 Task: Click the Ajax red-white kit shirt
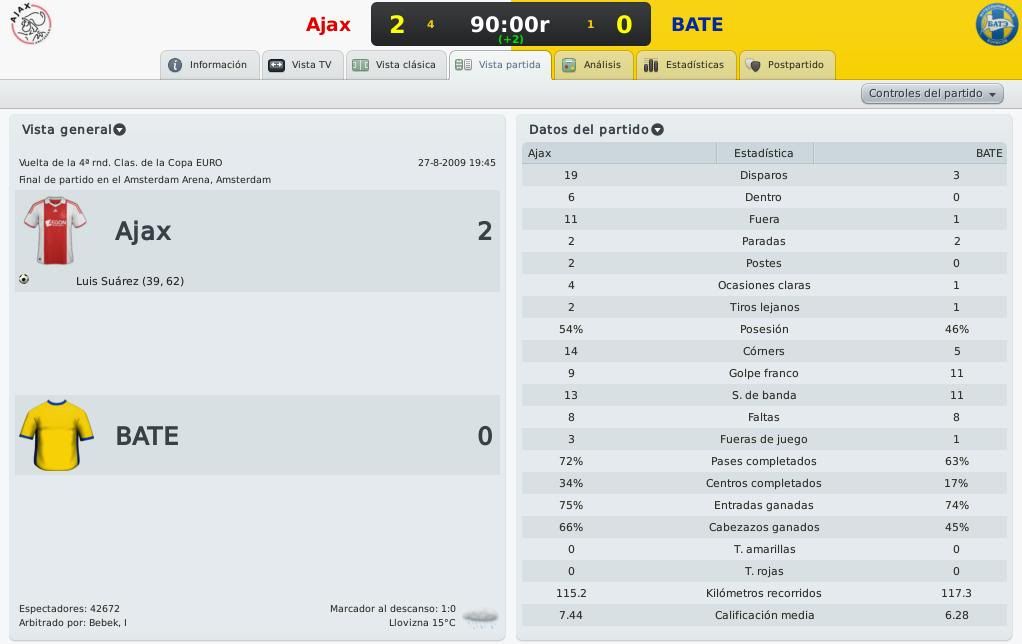[56, 231]
